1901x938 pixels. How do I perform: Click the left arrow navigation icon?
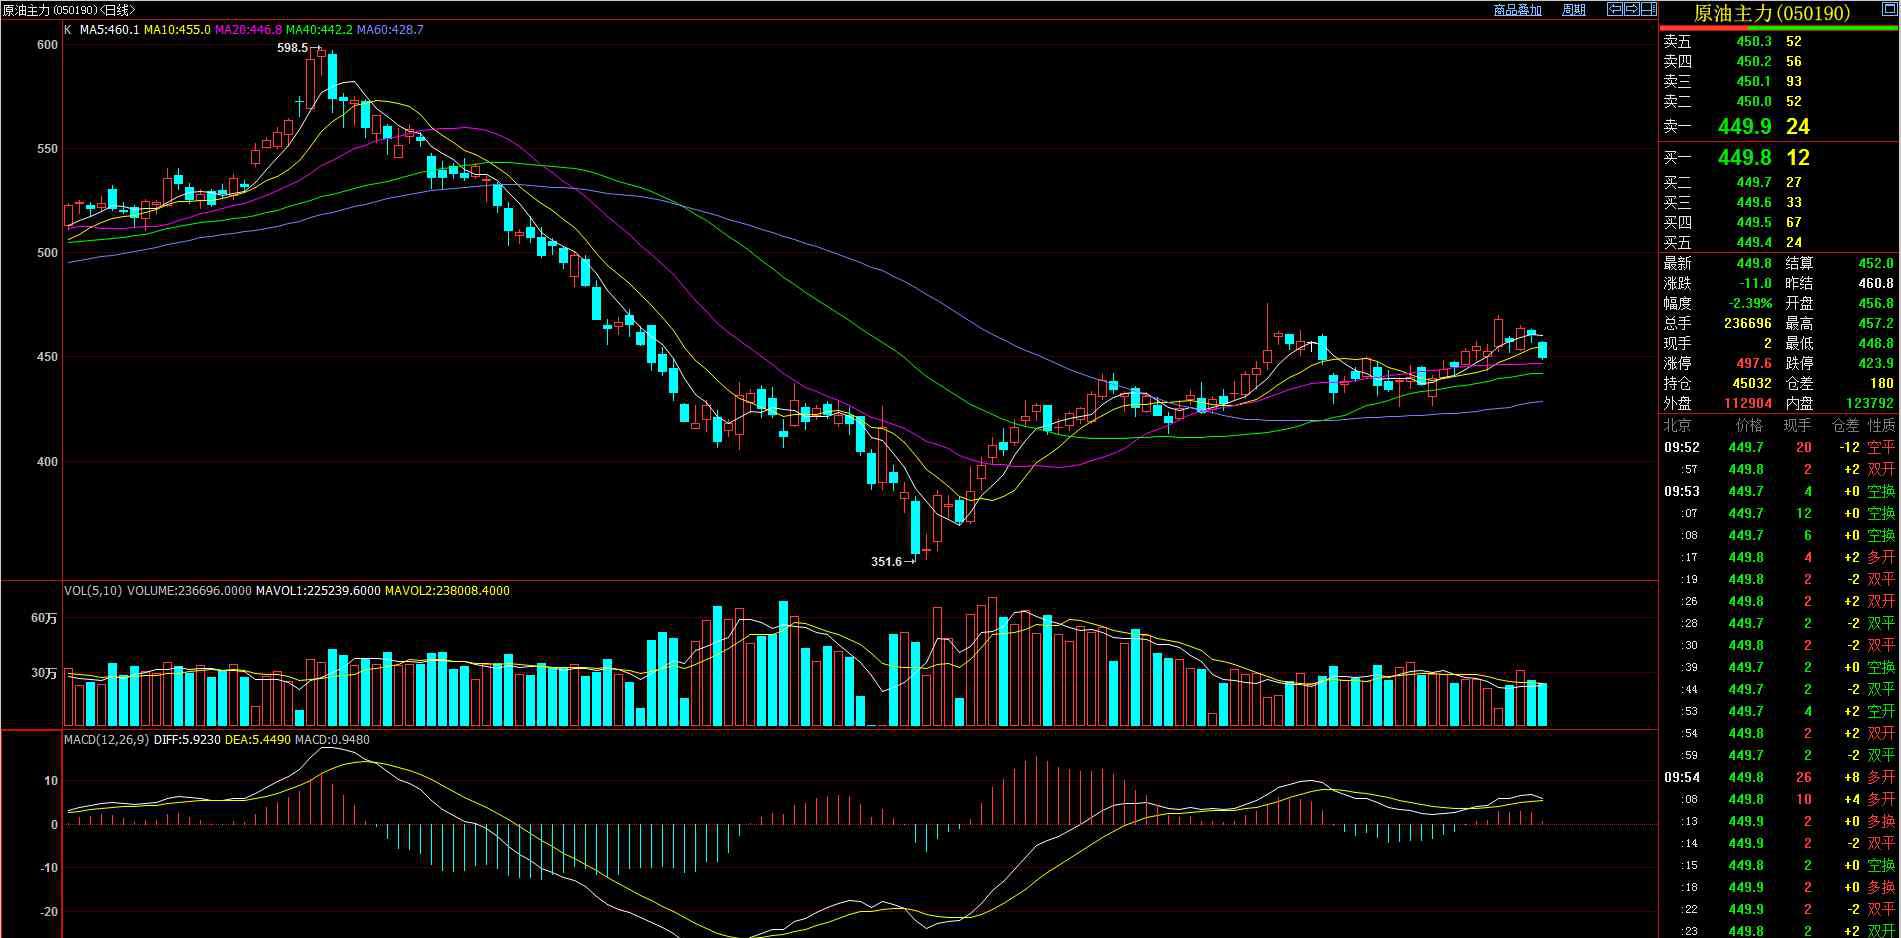(x=1614, y=9)
